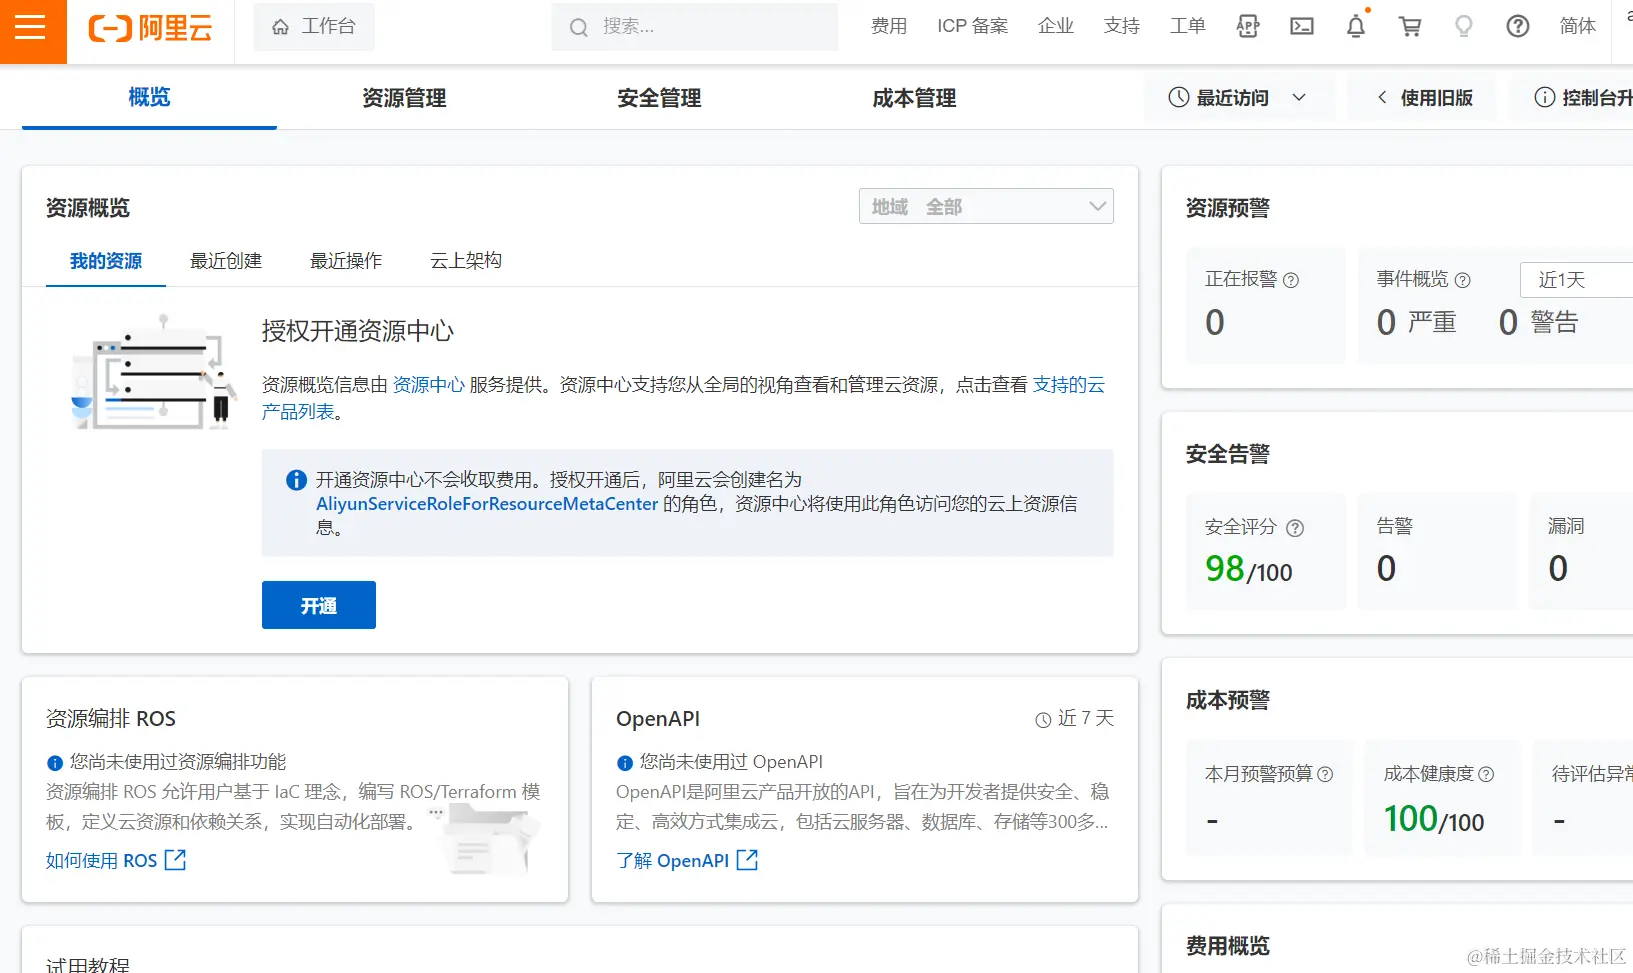The width and height of the screenshot is (1633, 973).
Task: Click the resource center illustration image
Action: coord(154,373)
